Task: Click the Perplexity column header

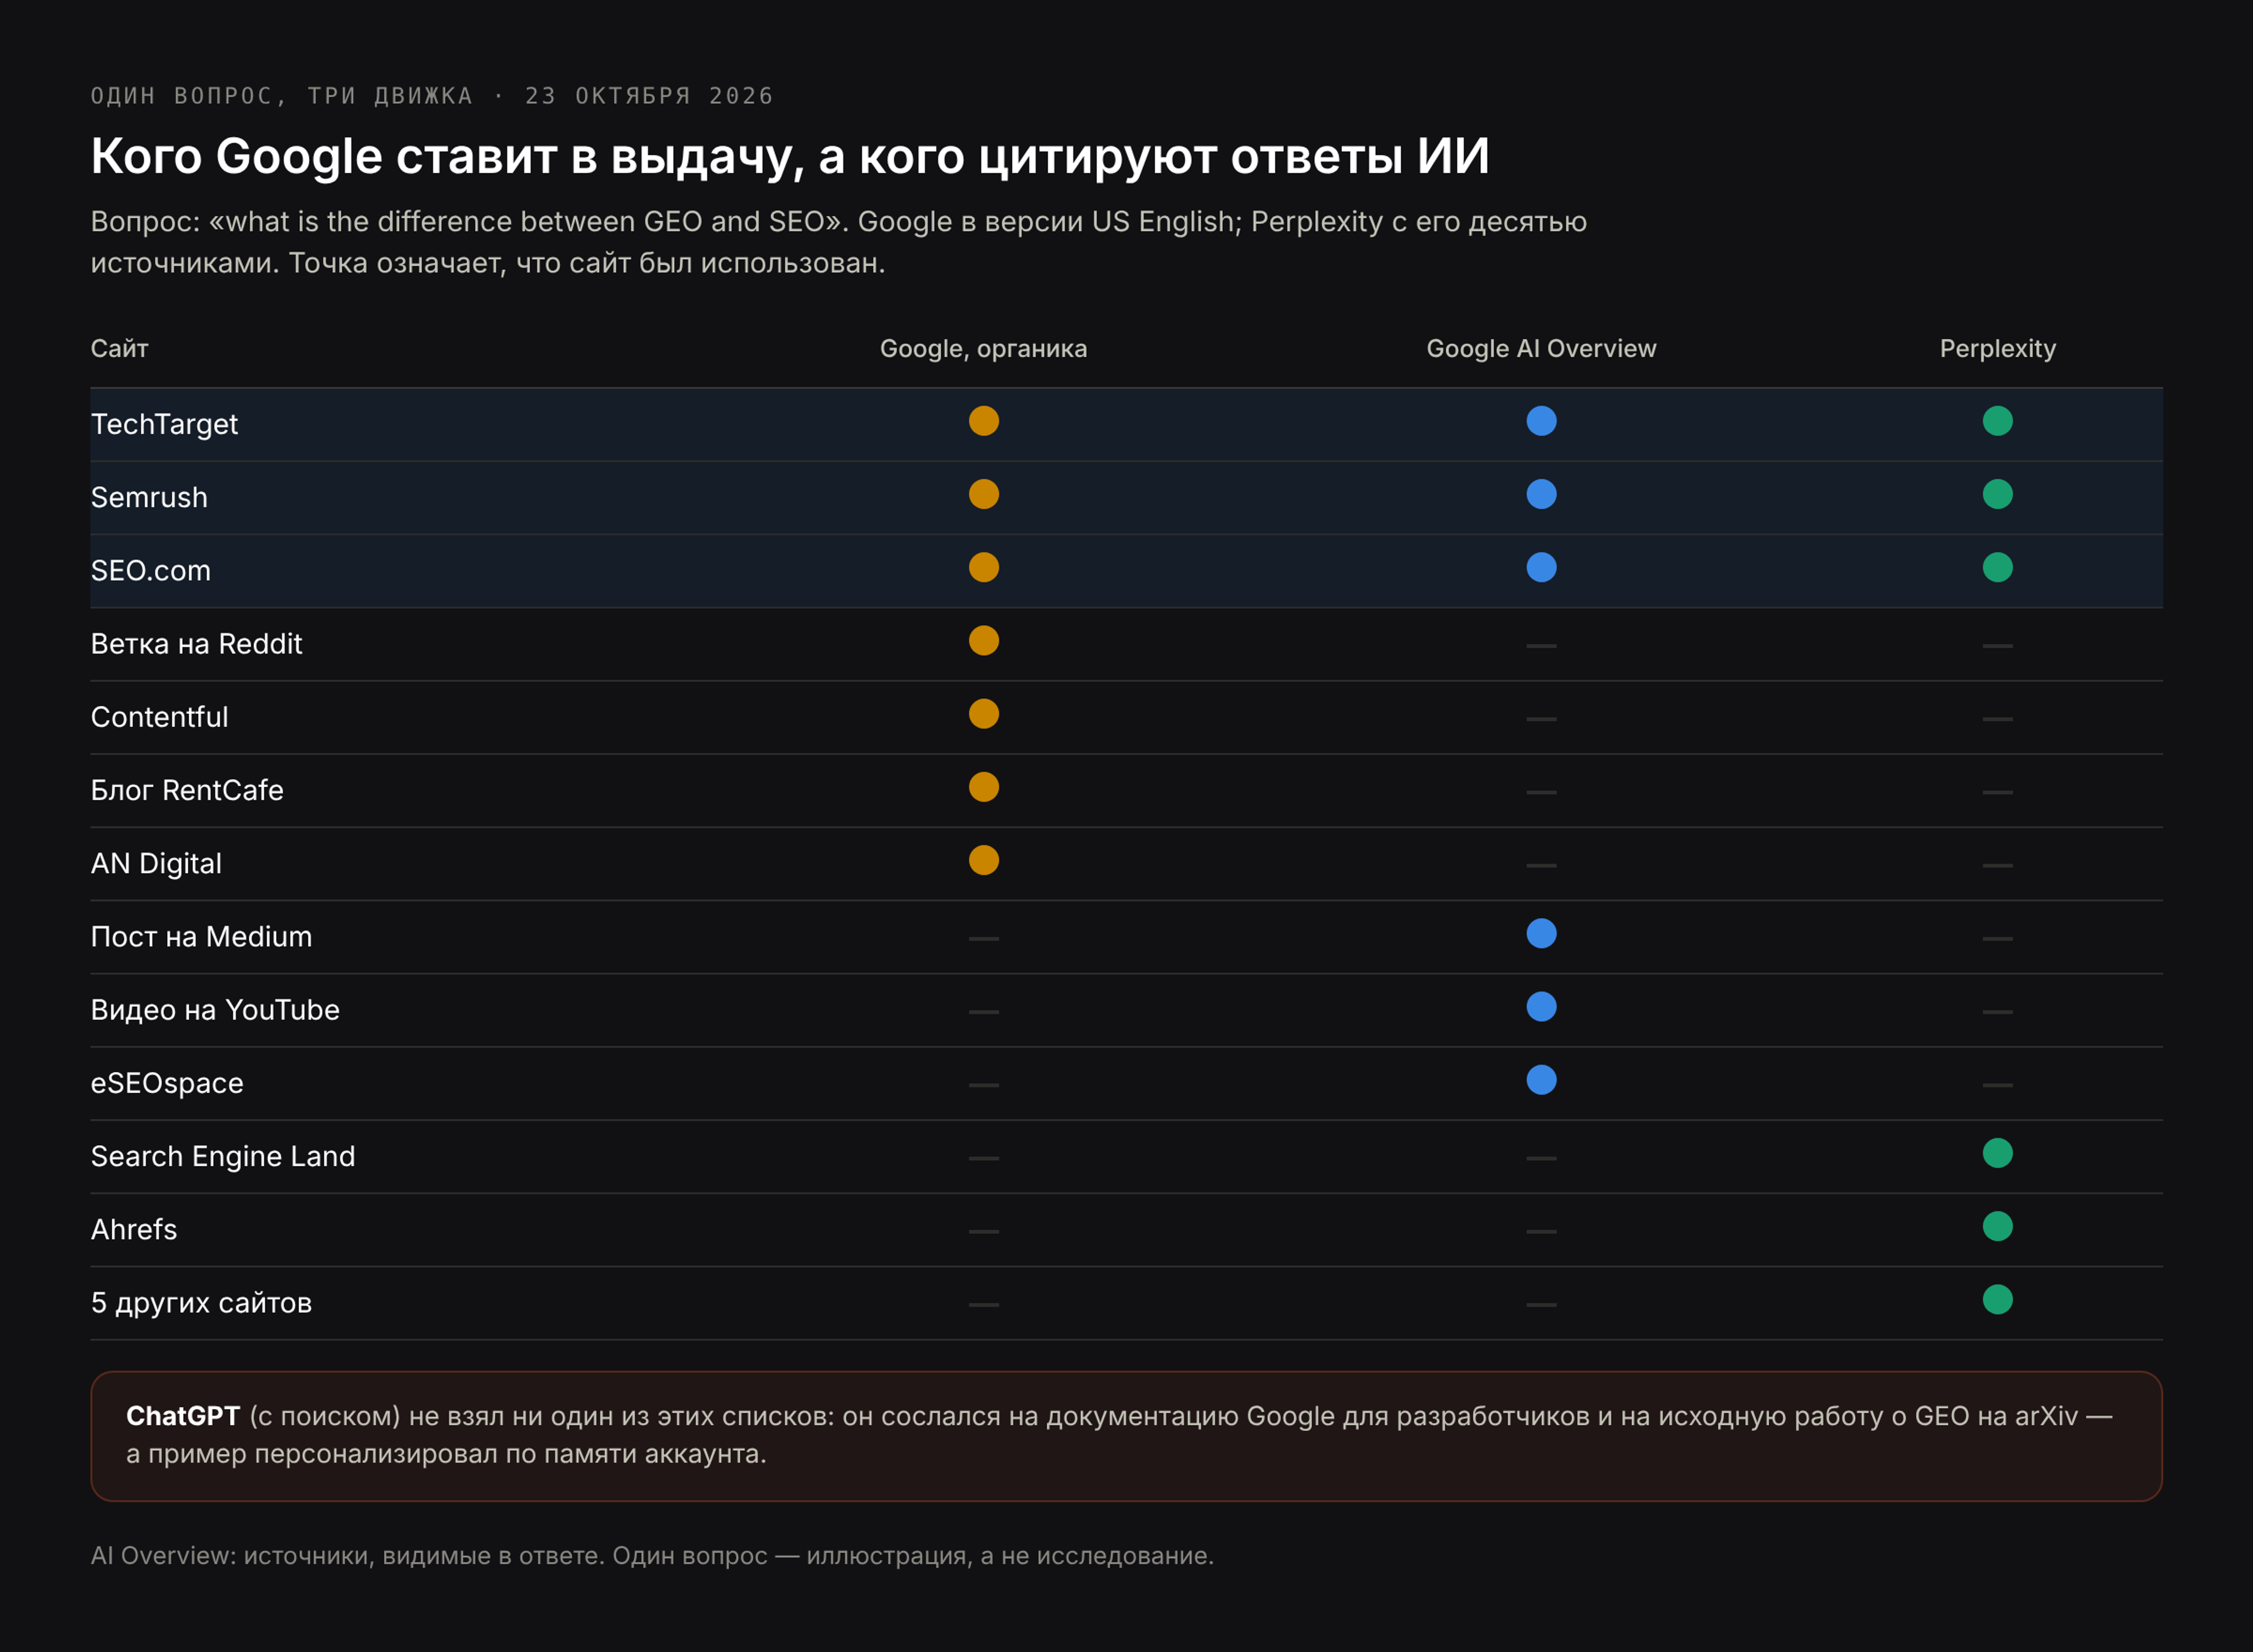Action: (1997, 349)
